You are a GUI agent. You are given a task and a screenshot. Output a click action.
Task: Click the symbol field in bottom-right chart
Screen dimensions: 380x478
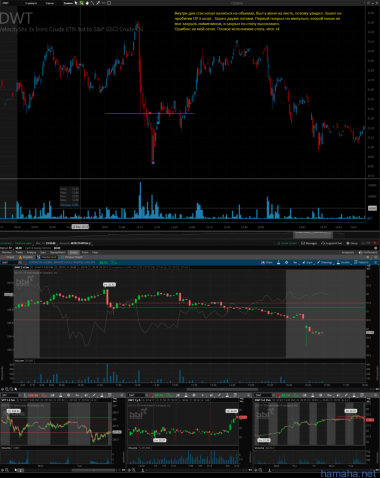click(263, 395)
